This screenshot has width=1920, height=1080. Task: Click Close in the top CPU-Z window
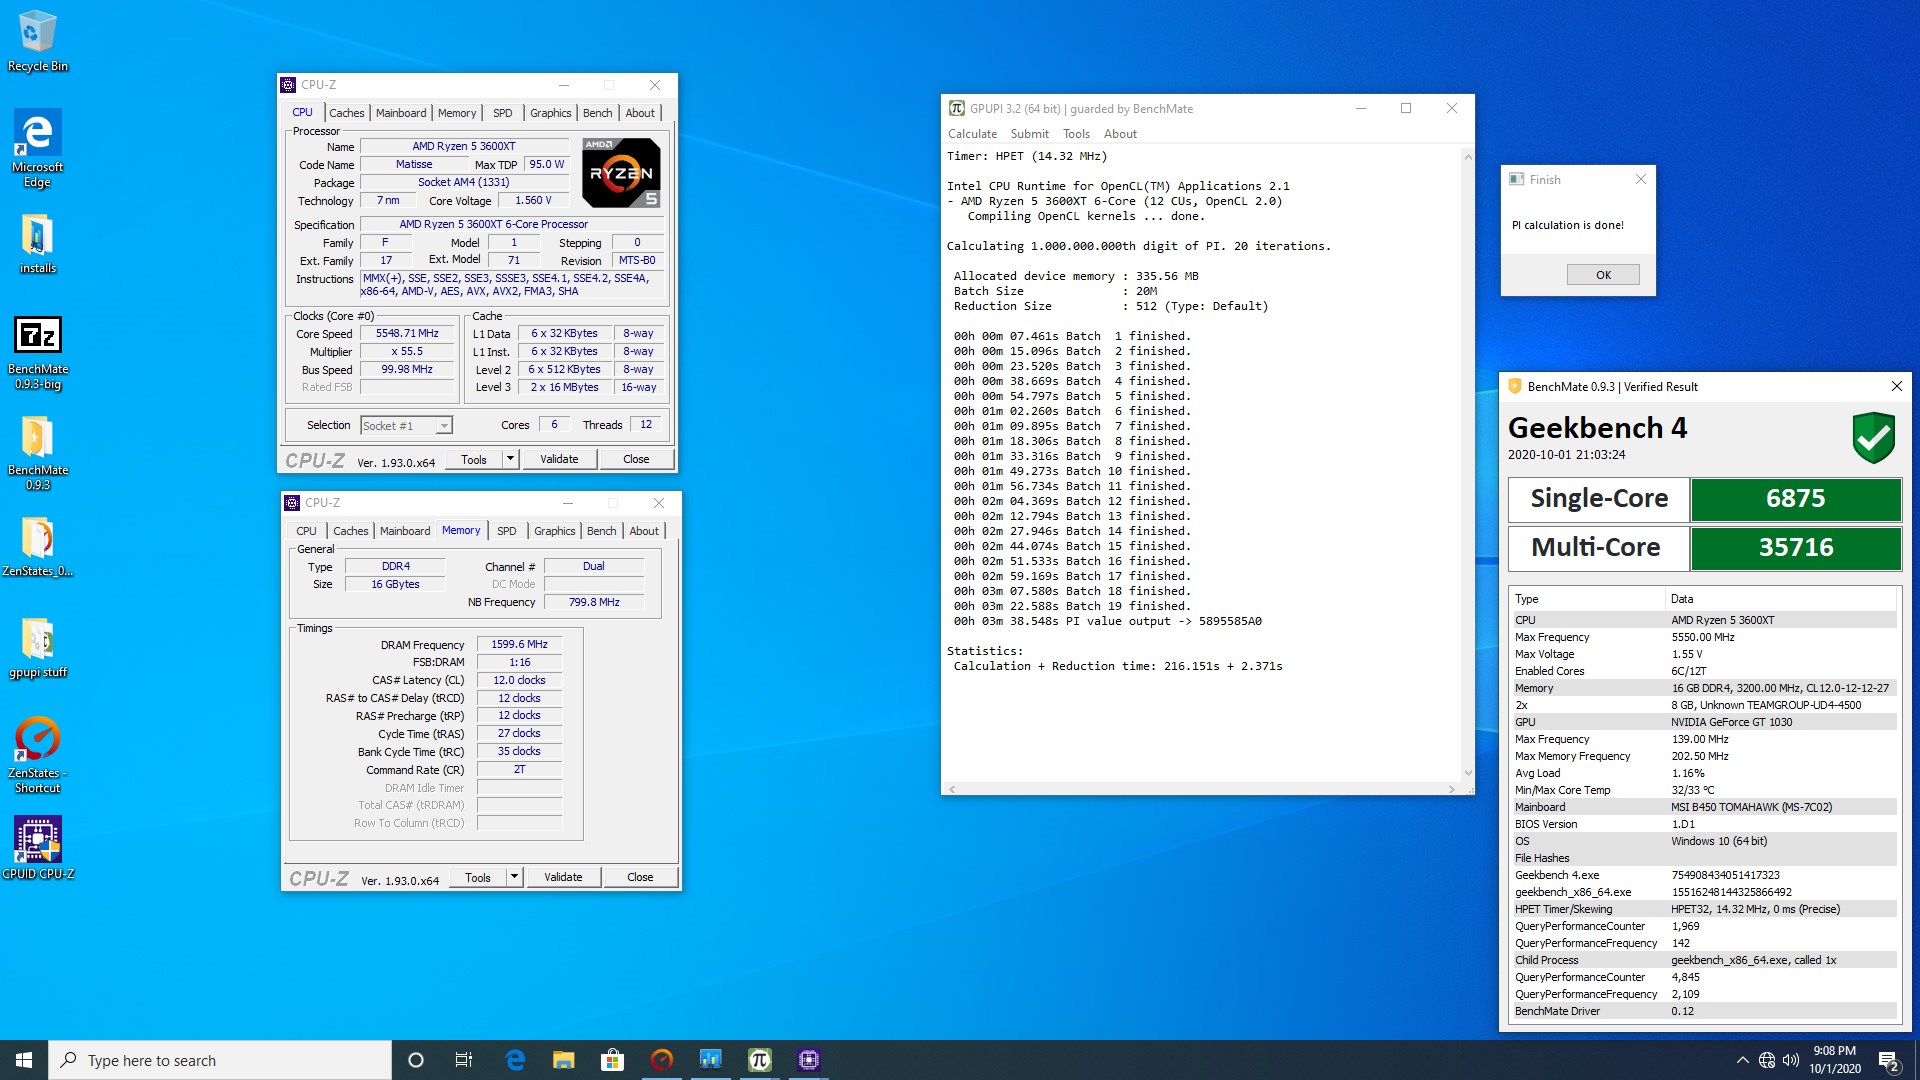click(636, 459)
